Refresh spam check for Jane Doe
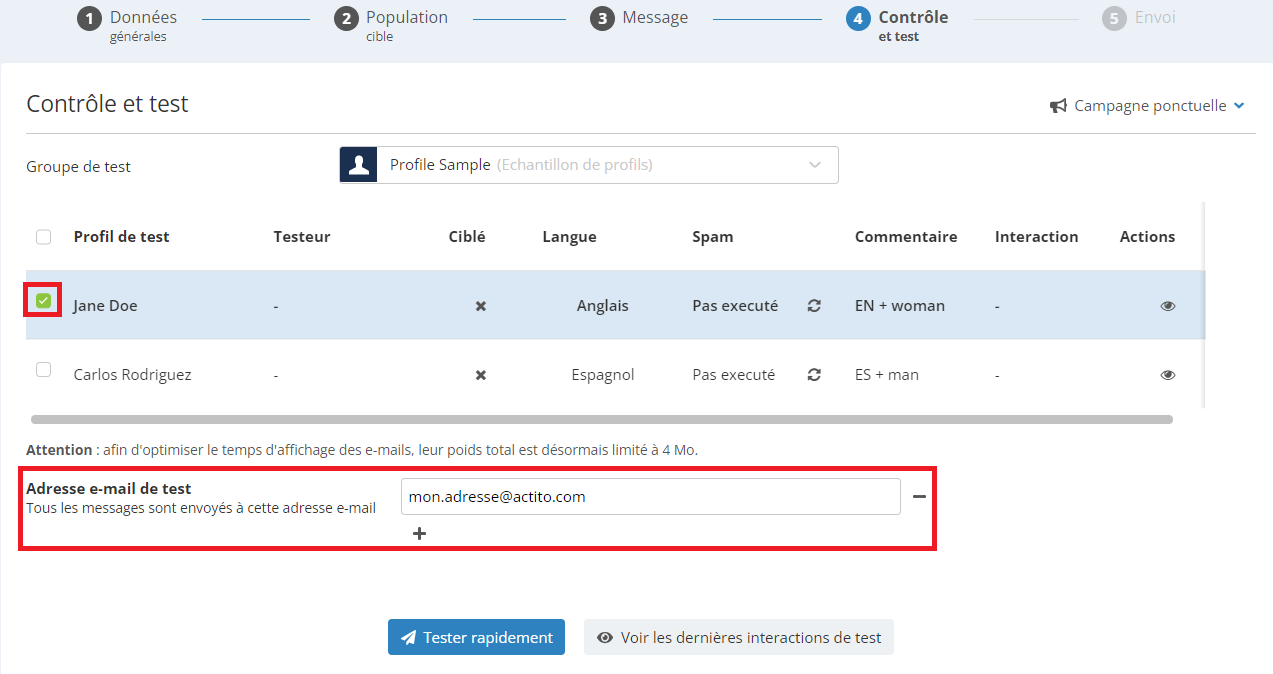This screenshot has height=674, width=1273. tap(814, 306)
